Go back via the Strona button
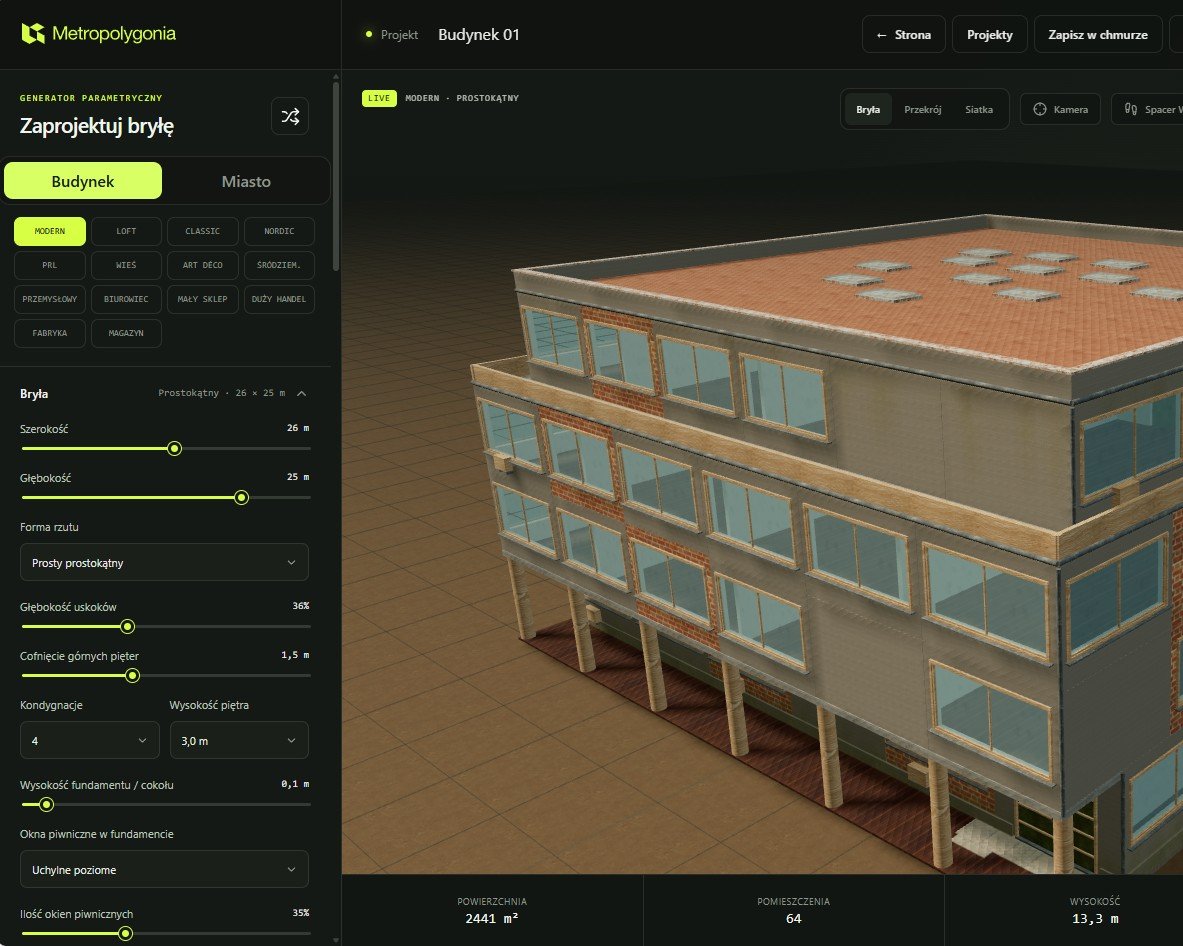 (904, 35)
